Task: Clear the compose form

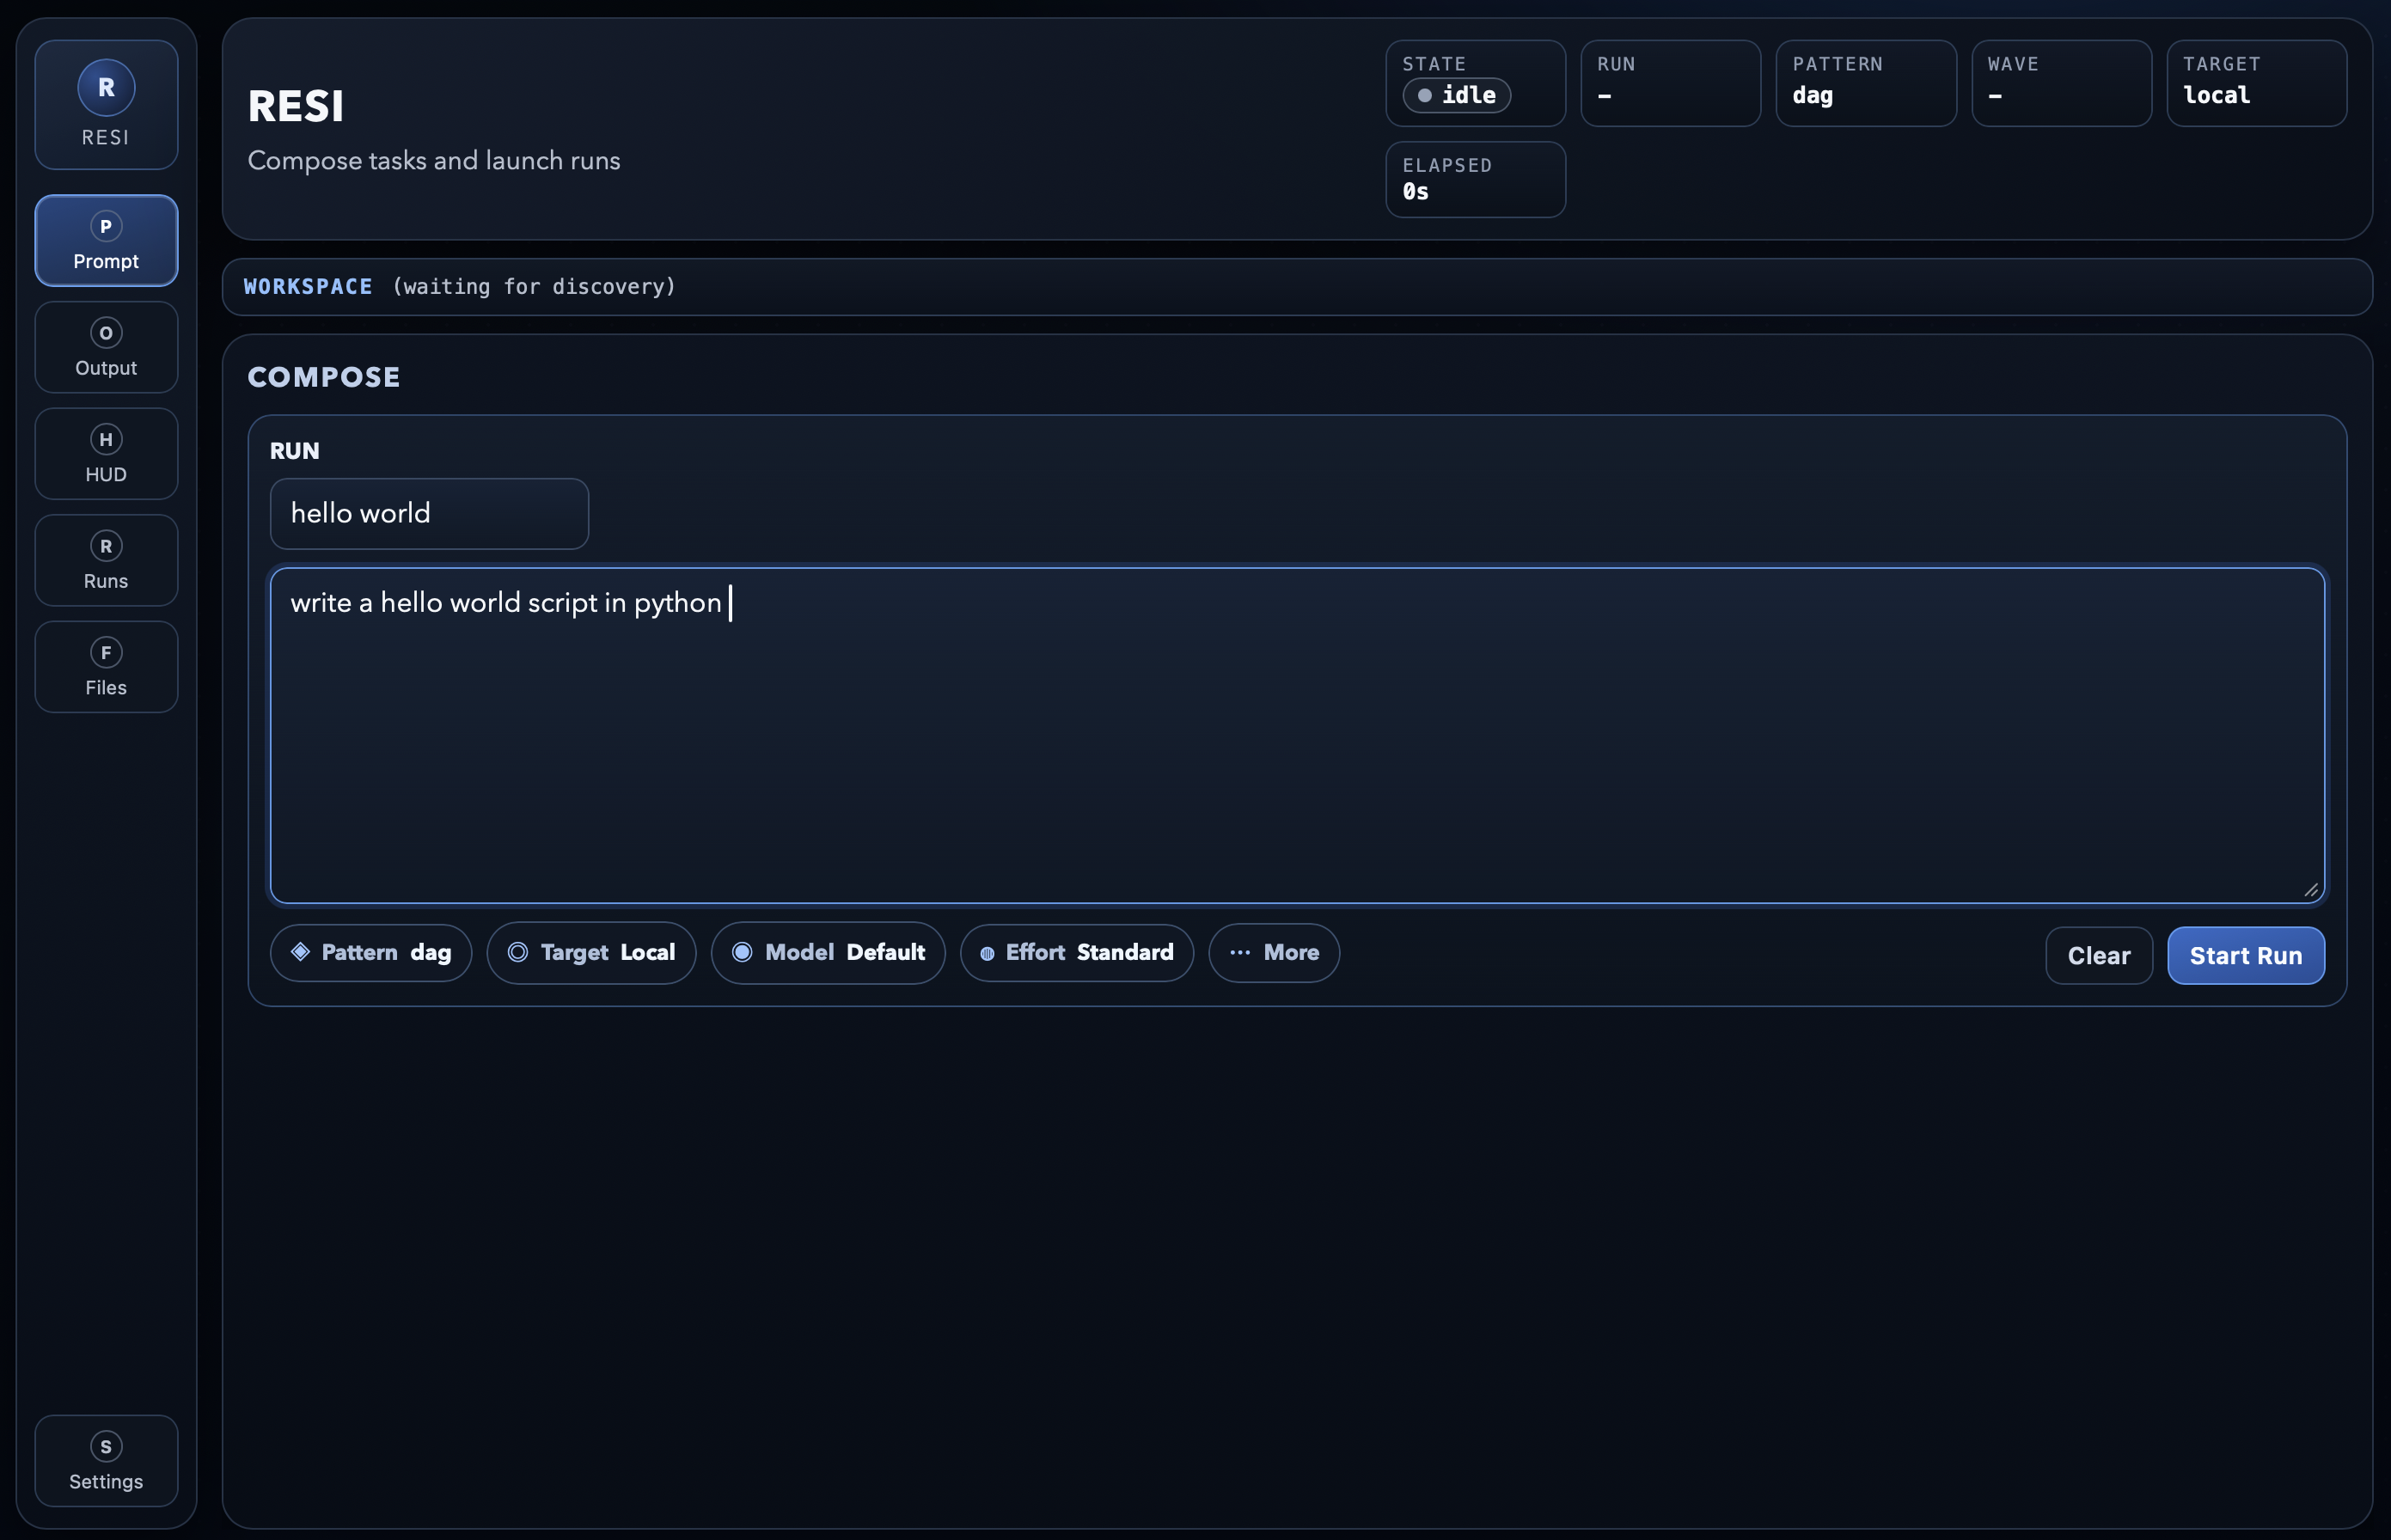Action: [2098, 955]
